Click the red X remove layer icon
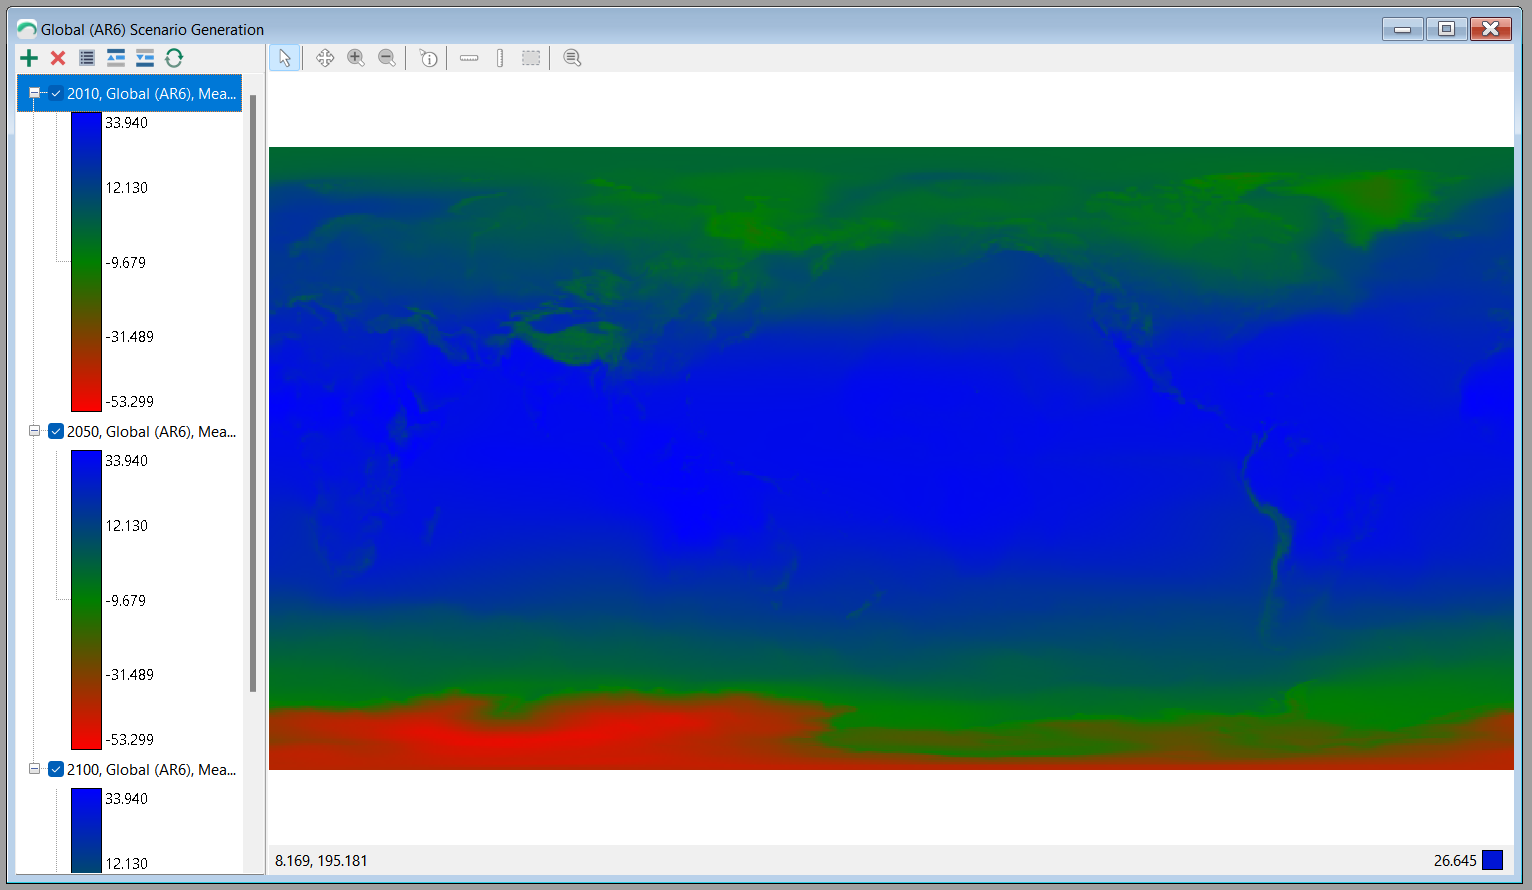 (x=58, y=58)
